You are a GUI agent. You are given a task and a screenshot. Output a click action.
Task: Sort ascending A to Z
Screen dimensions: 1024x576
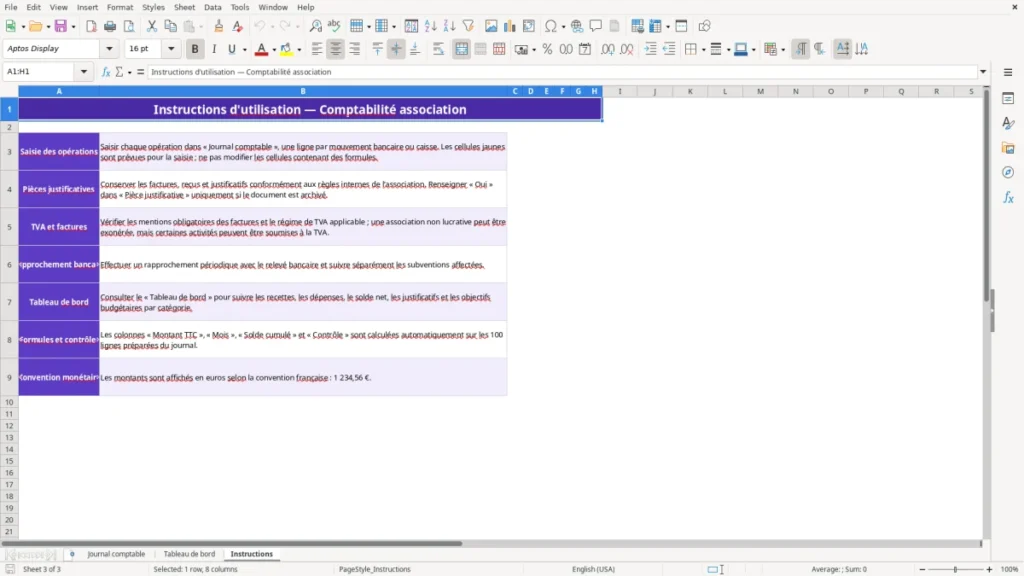(x=430, y=26)
